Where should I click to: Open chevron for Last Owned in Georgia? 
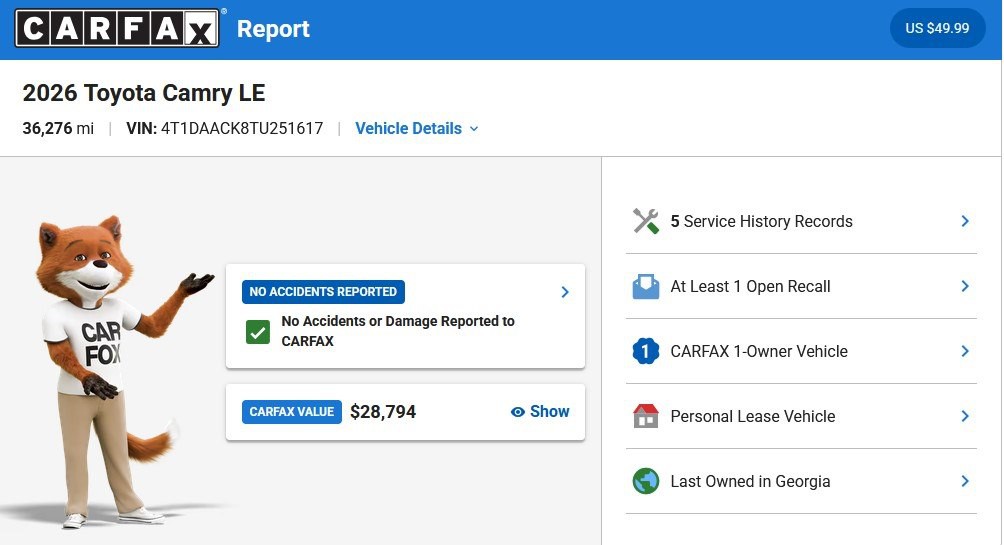(965, 481)
